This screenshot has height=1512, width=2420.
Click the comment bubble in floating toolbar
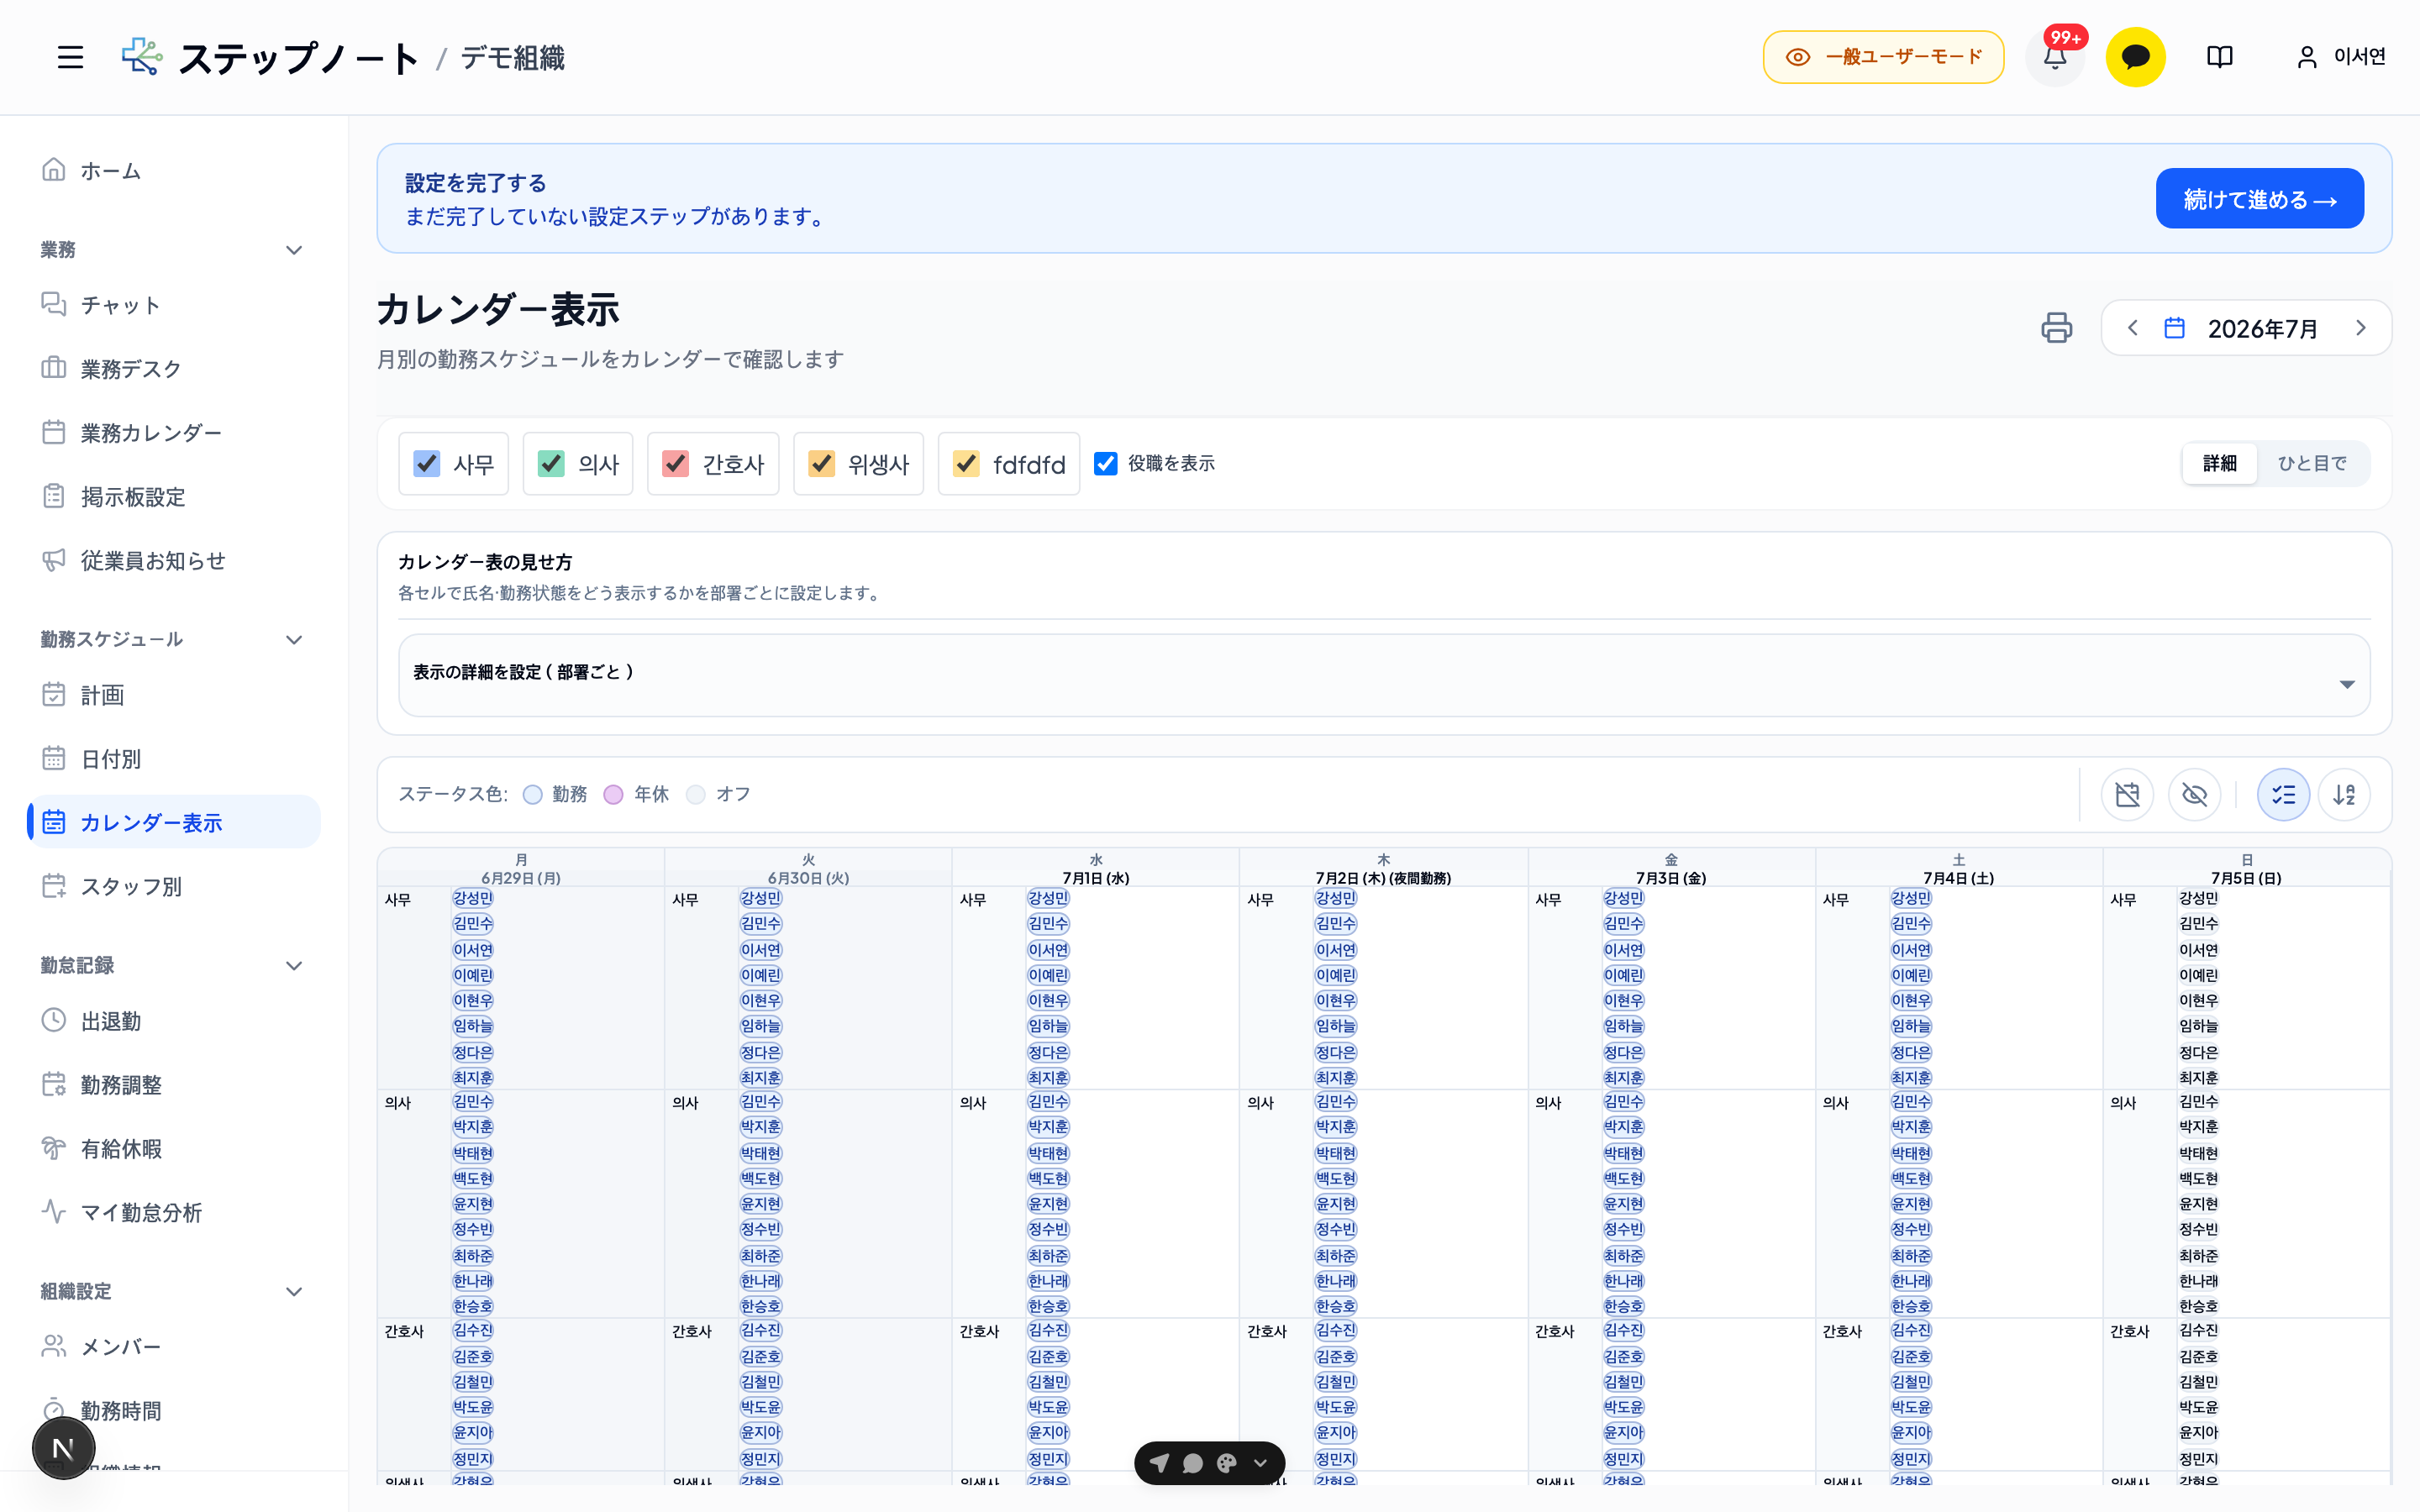click(x=1192, y=1463)
